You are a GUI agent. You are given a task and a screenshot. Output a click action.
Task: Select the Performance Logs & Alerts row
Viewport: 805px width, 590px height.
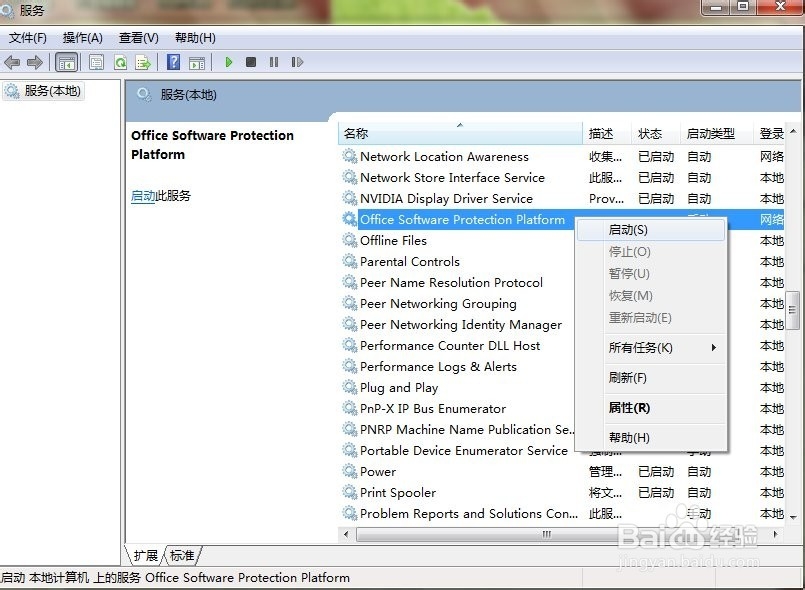click(x=438, y=367)
